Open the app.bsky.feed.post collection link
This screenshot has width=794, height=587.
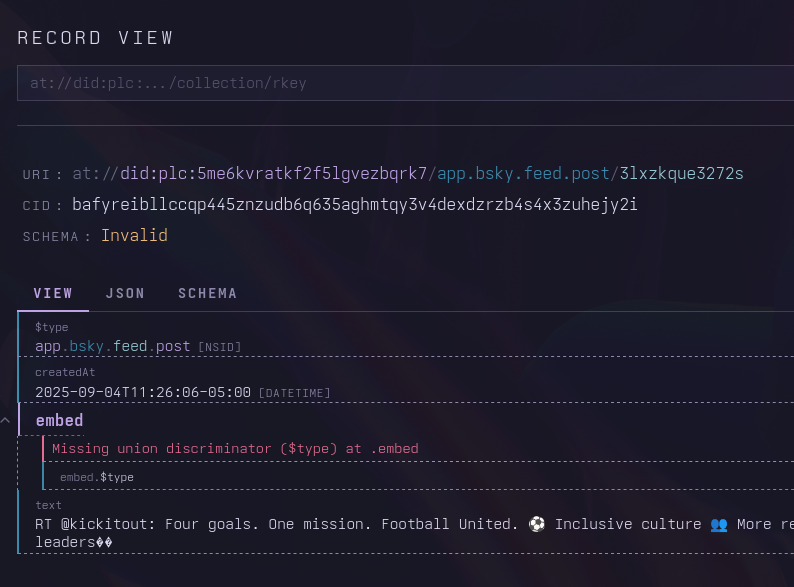(x=524, y=174)
